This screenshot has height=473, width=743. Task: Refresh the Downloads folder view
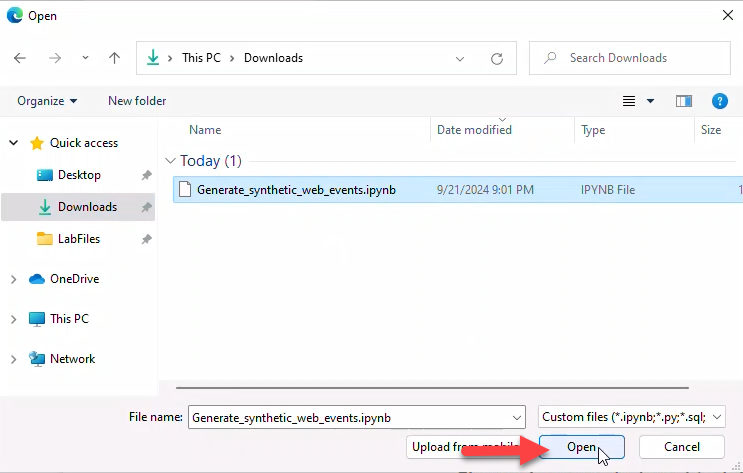coord(496,58)
